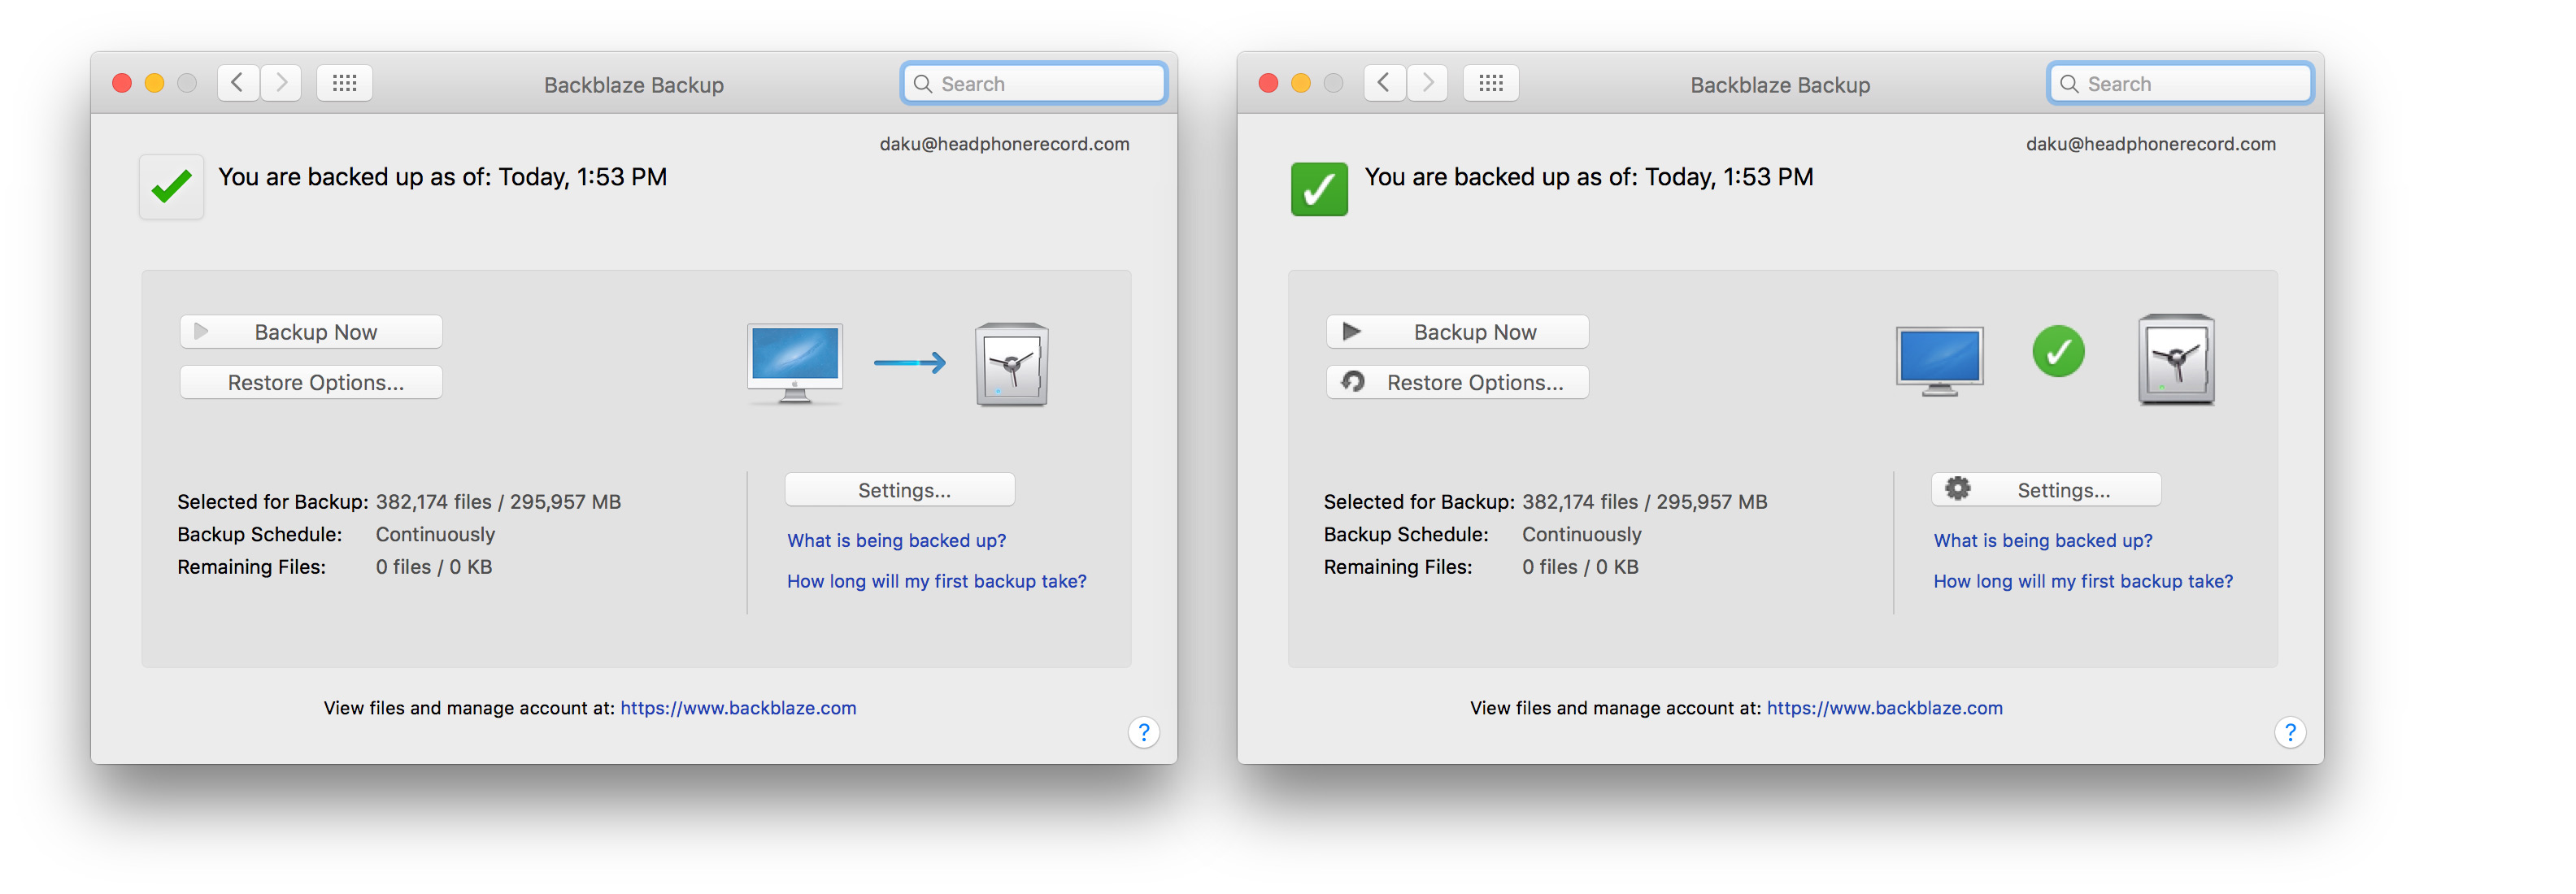Click 'What is being backed up?' in right window
Image resolution: width=2576 pixels, height=894 pixels.
2043,540
